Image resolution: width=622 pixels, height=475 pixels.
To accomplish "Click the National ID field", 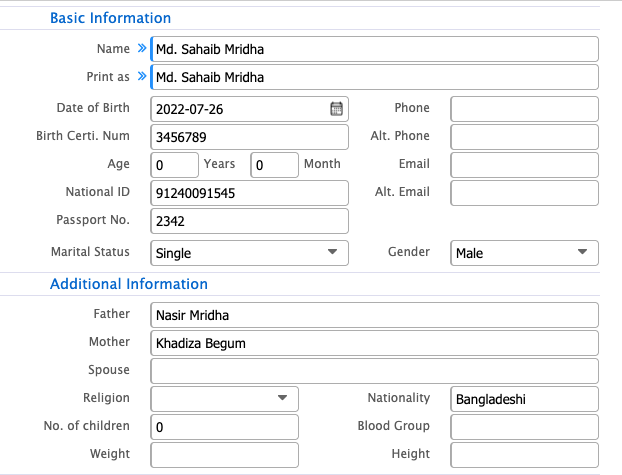I will pyautogui.click(x=249, y=193).
